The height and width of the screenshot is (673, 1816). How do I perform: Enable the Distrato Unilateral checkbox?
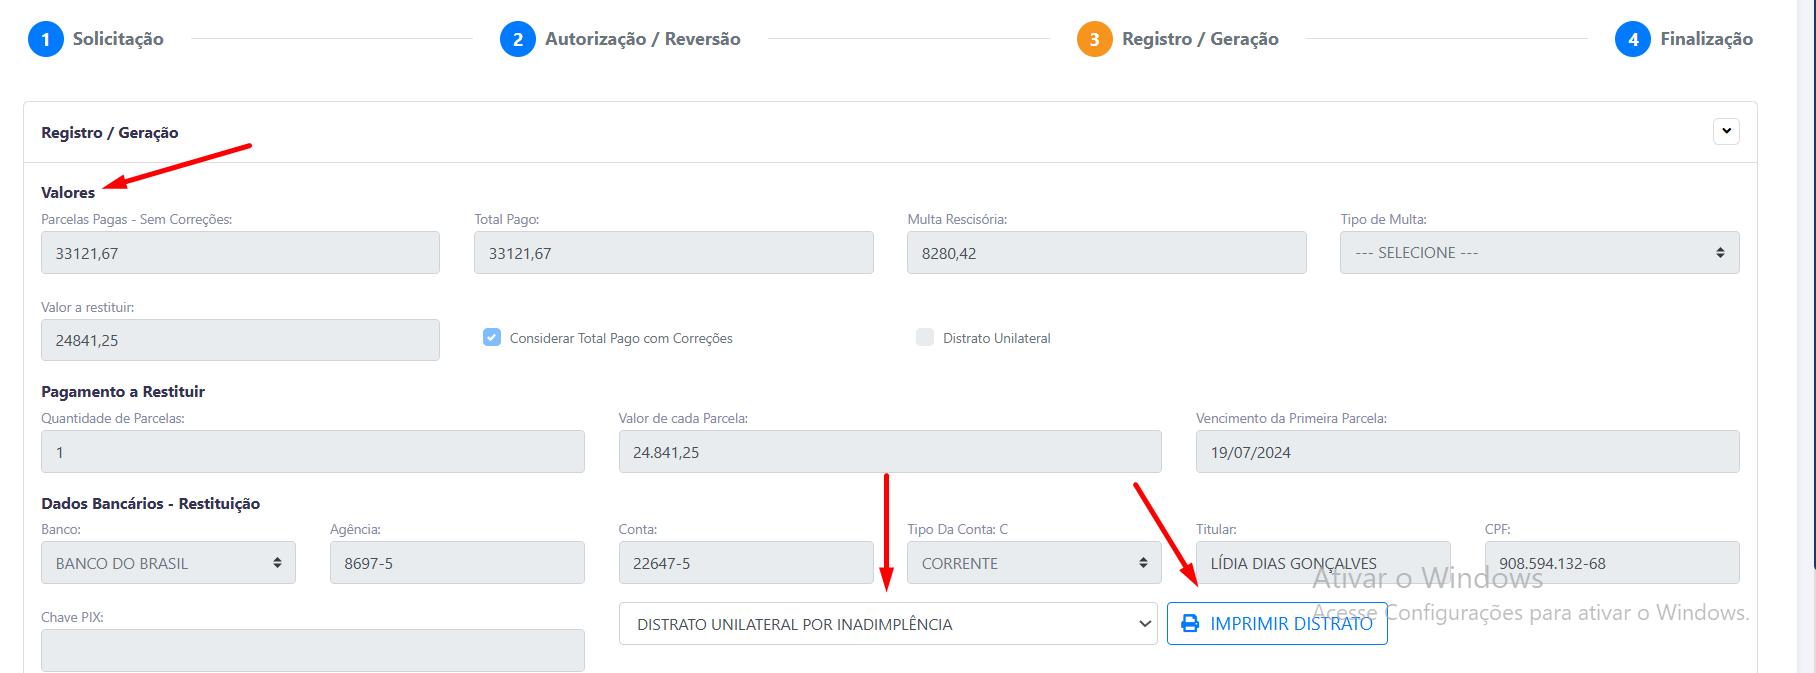[925, 337]
